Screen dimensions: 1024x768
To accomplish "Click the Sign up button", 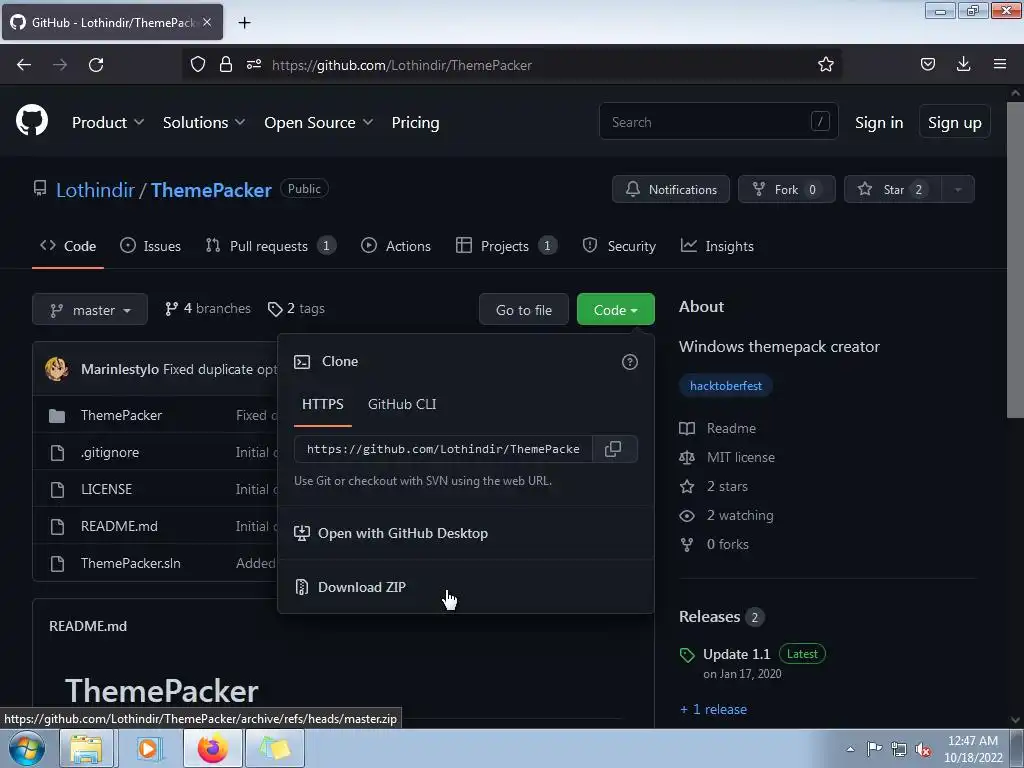I will pyautogui.click(x=954, y=122).
